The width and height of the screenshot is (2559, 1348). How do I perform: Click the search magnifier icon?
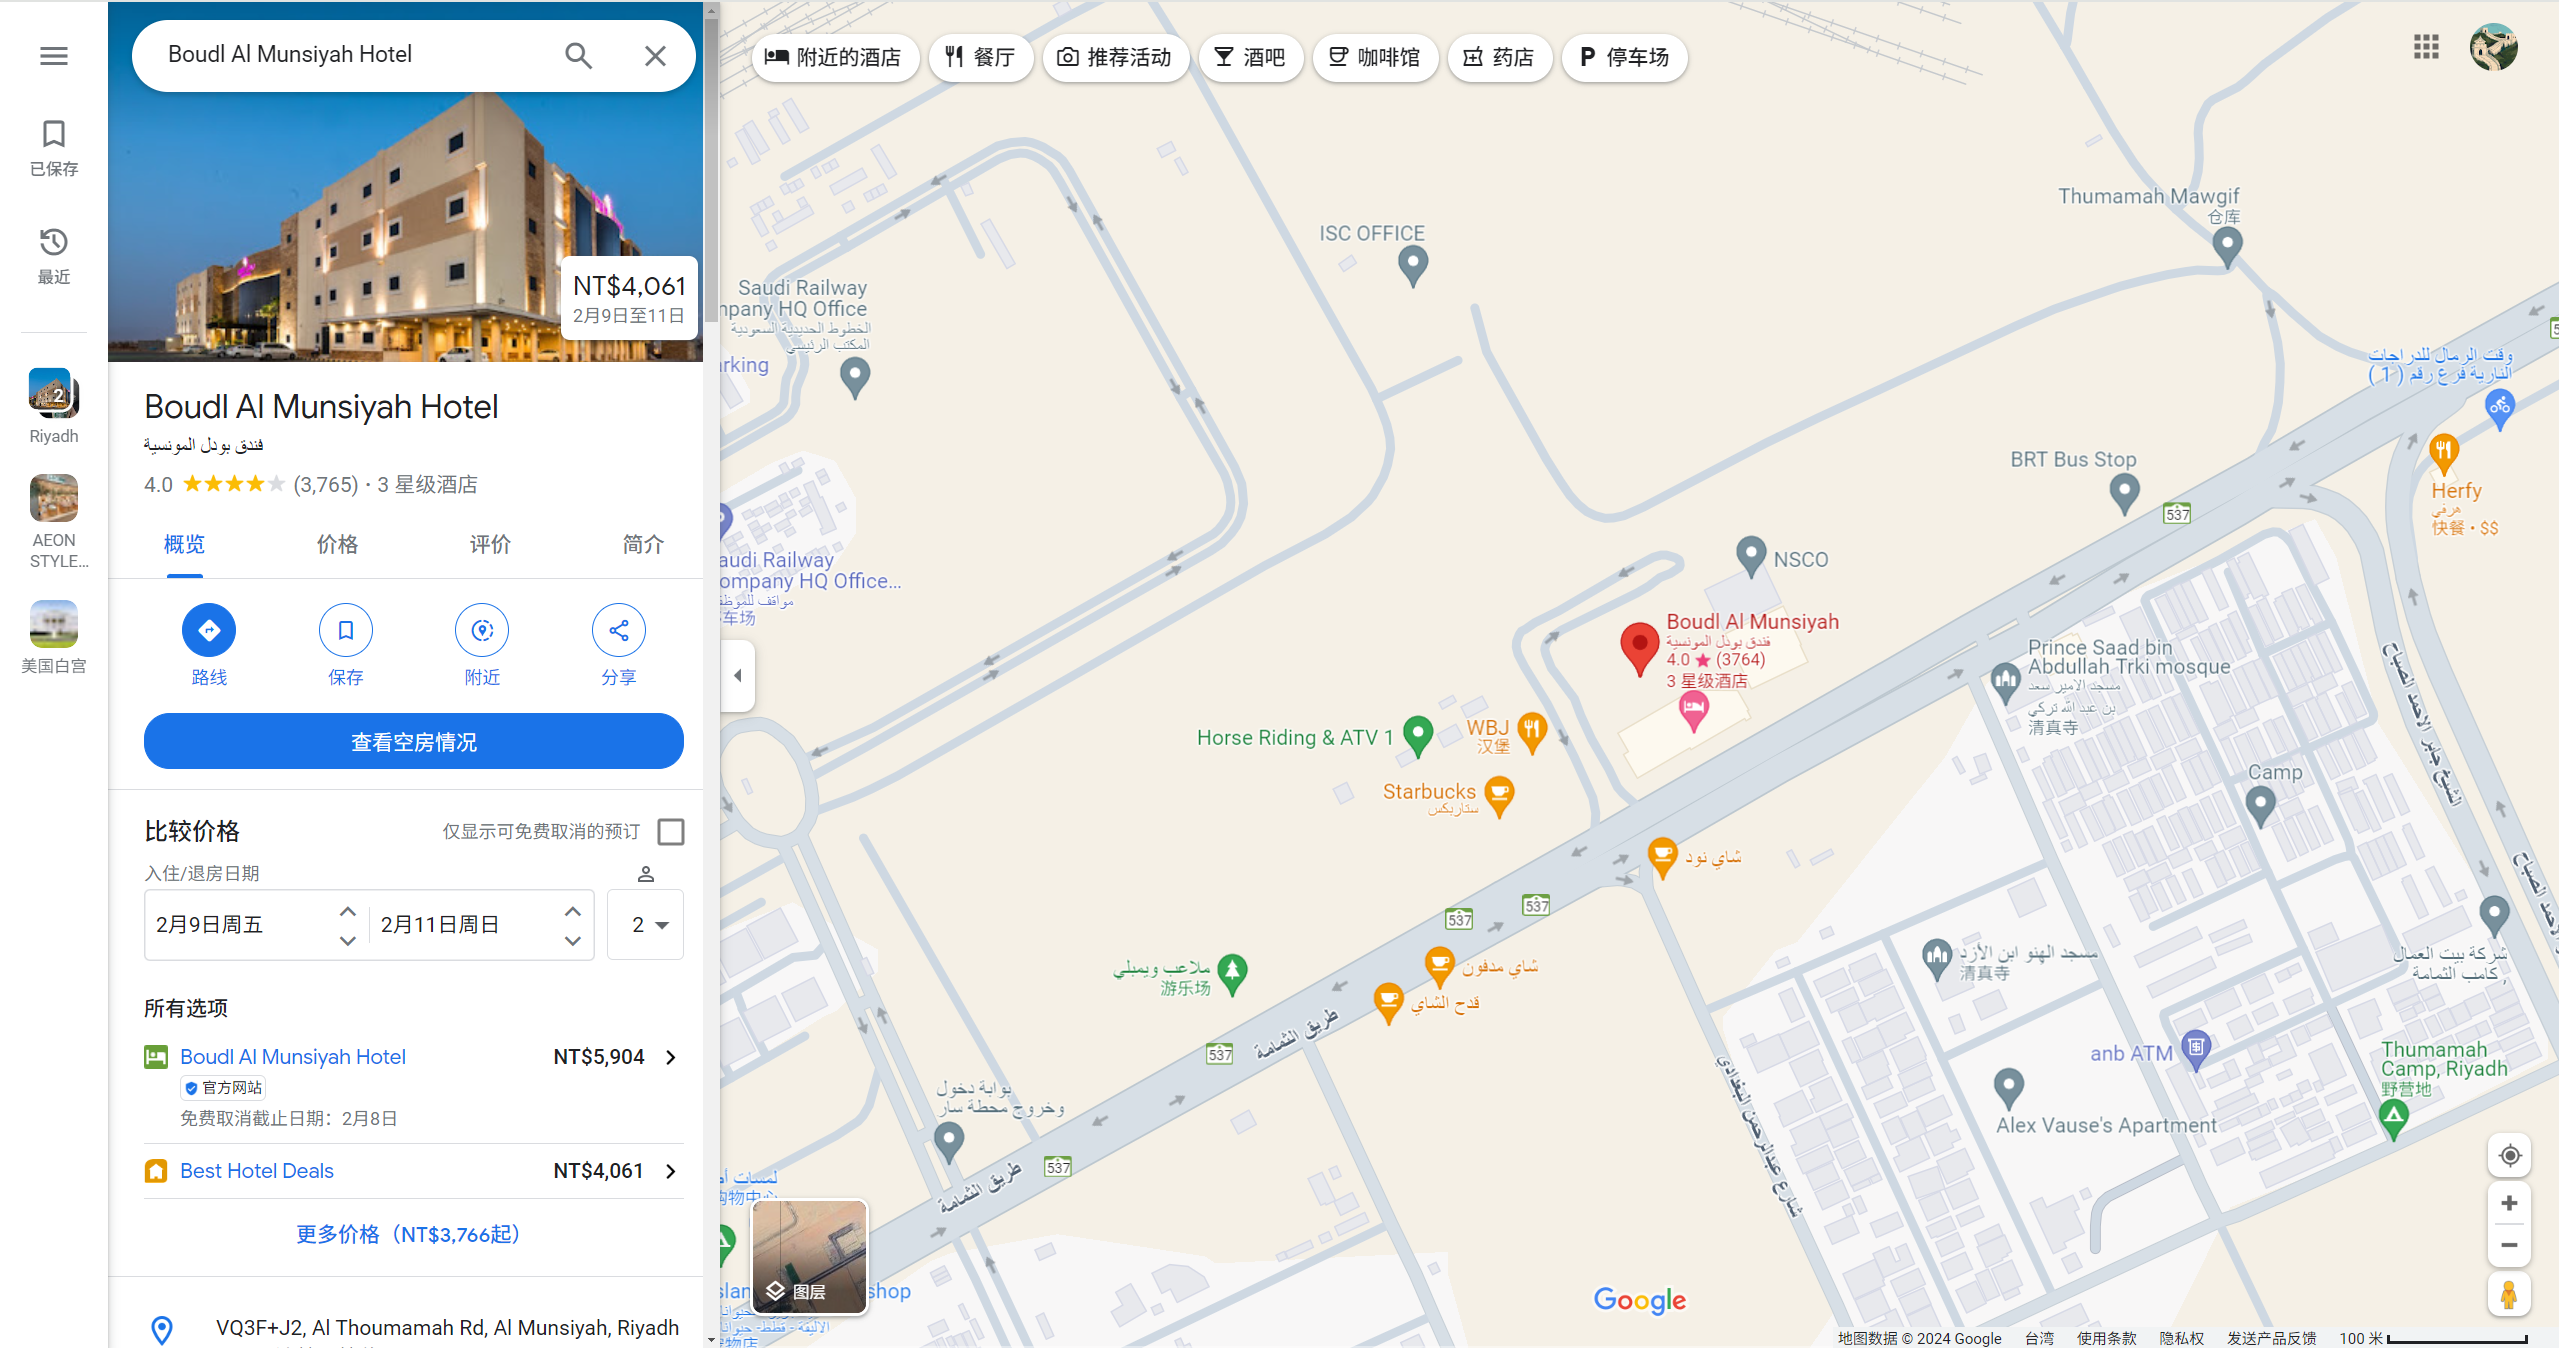pyautogui.click(x=578, y=55)
